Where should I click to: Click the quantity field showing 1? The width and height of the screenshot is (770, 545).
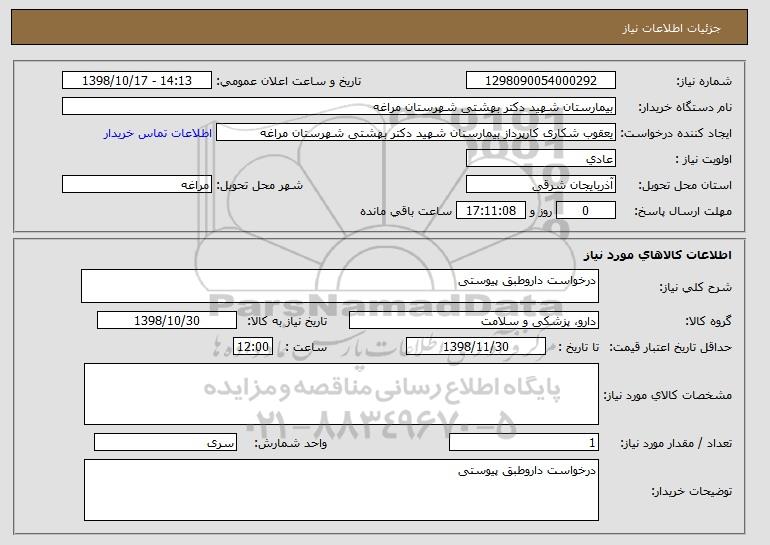[524, 442]
